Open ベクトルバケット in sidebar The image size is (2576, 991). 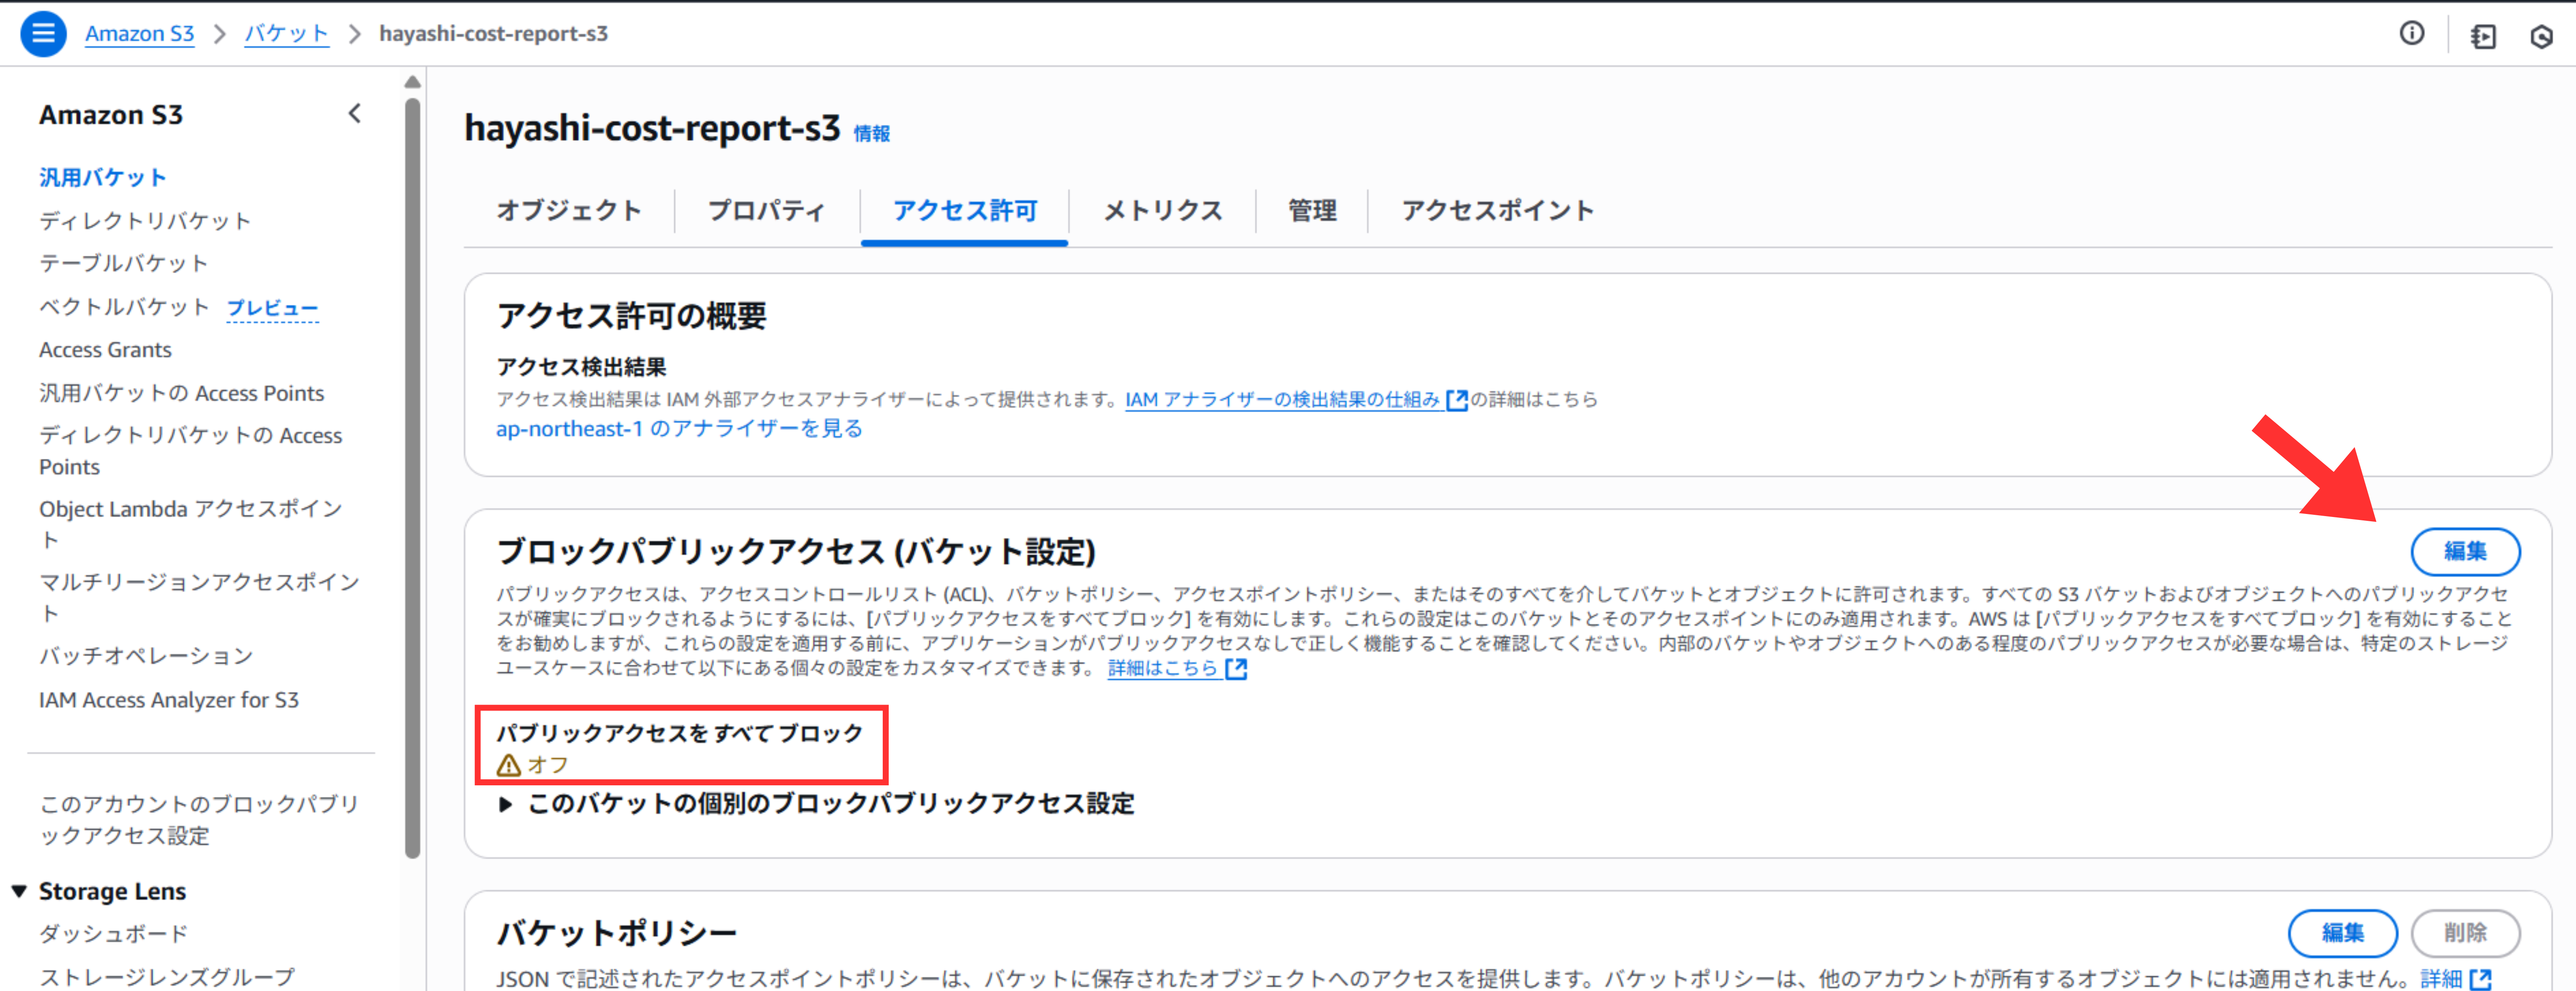point(124,307)
